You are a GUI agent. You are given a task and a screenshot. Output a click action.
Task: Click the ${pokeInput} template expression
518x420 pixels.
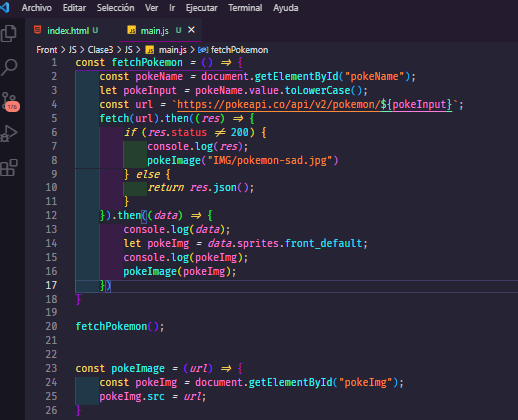point(416,105)
